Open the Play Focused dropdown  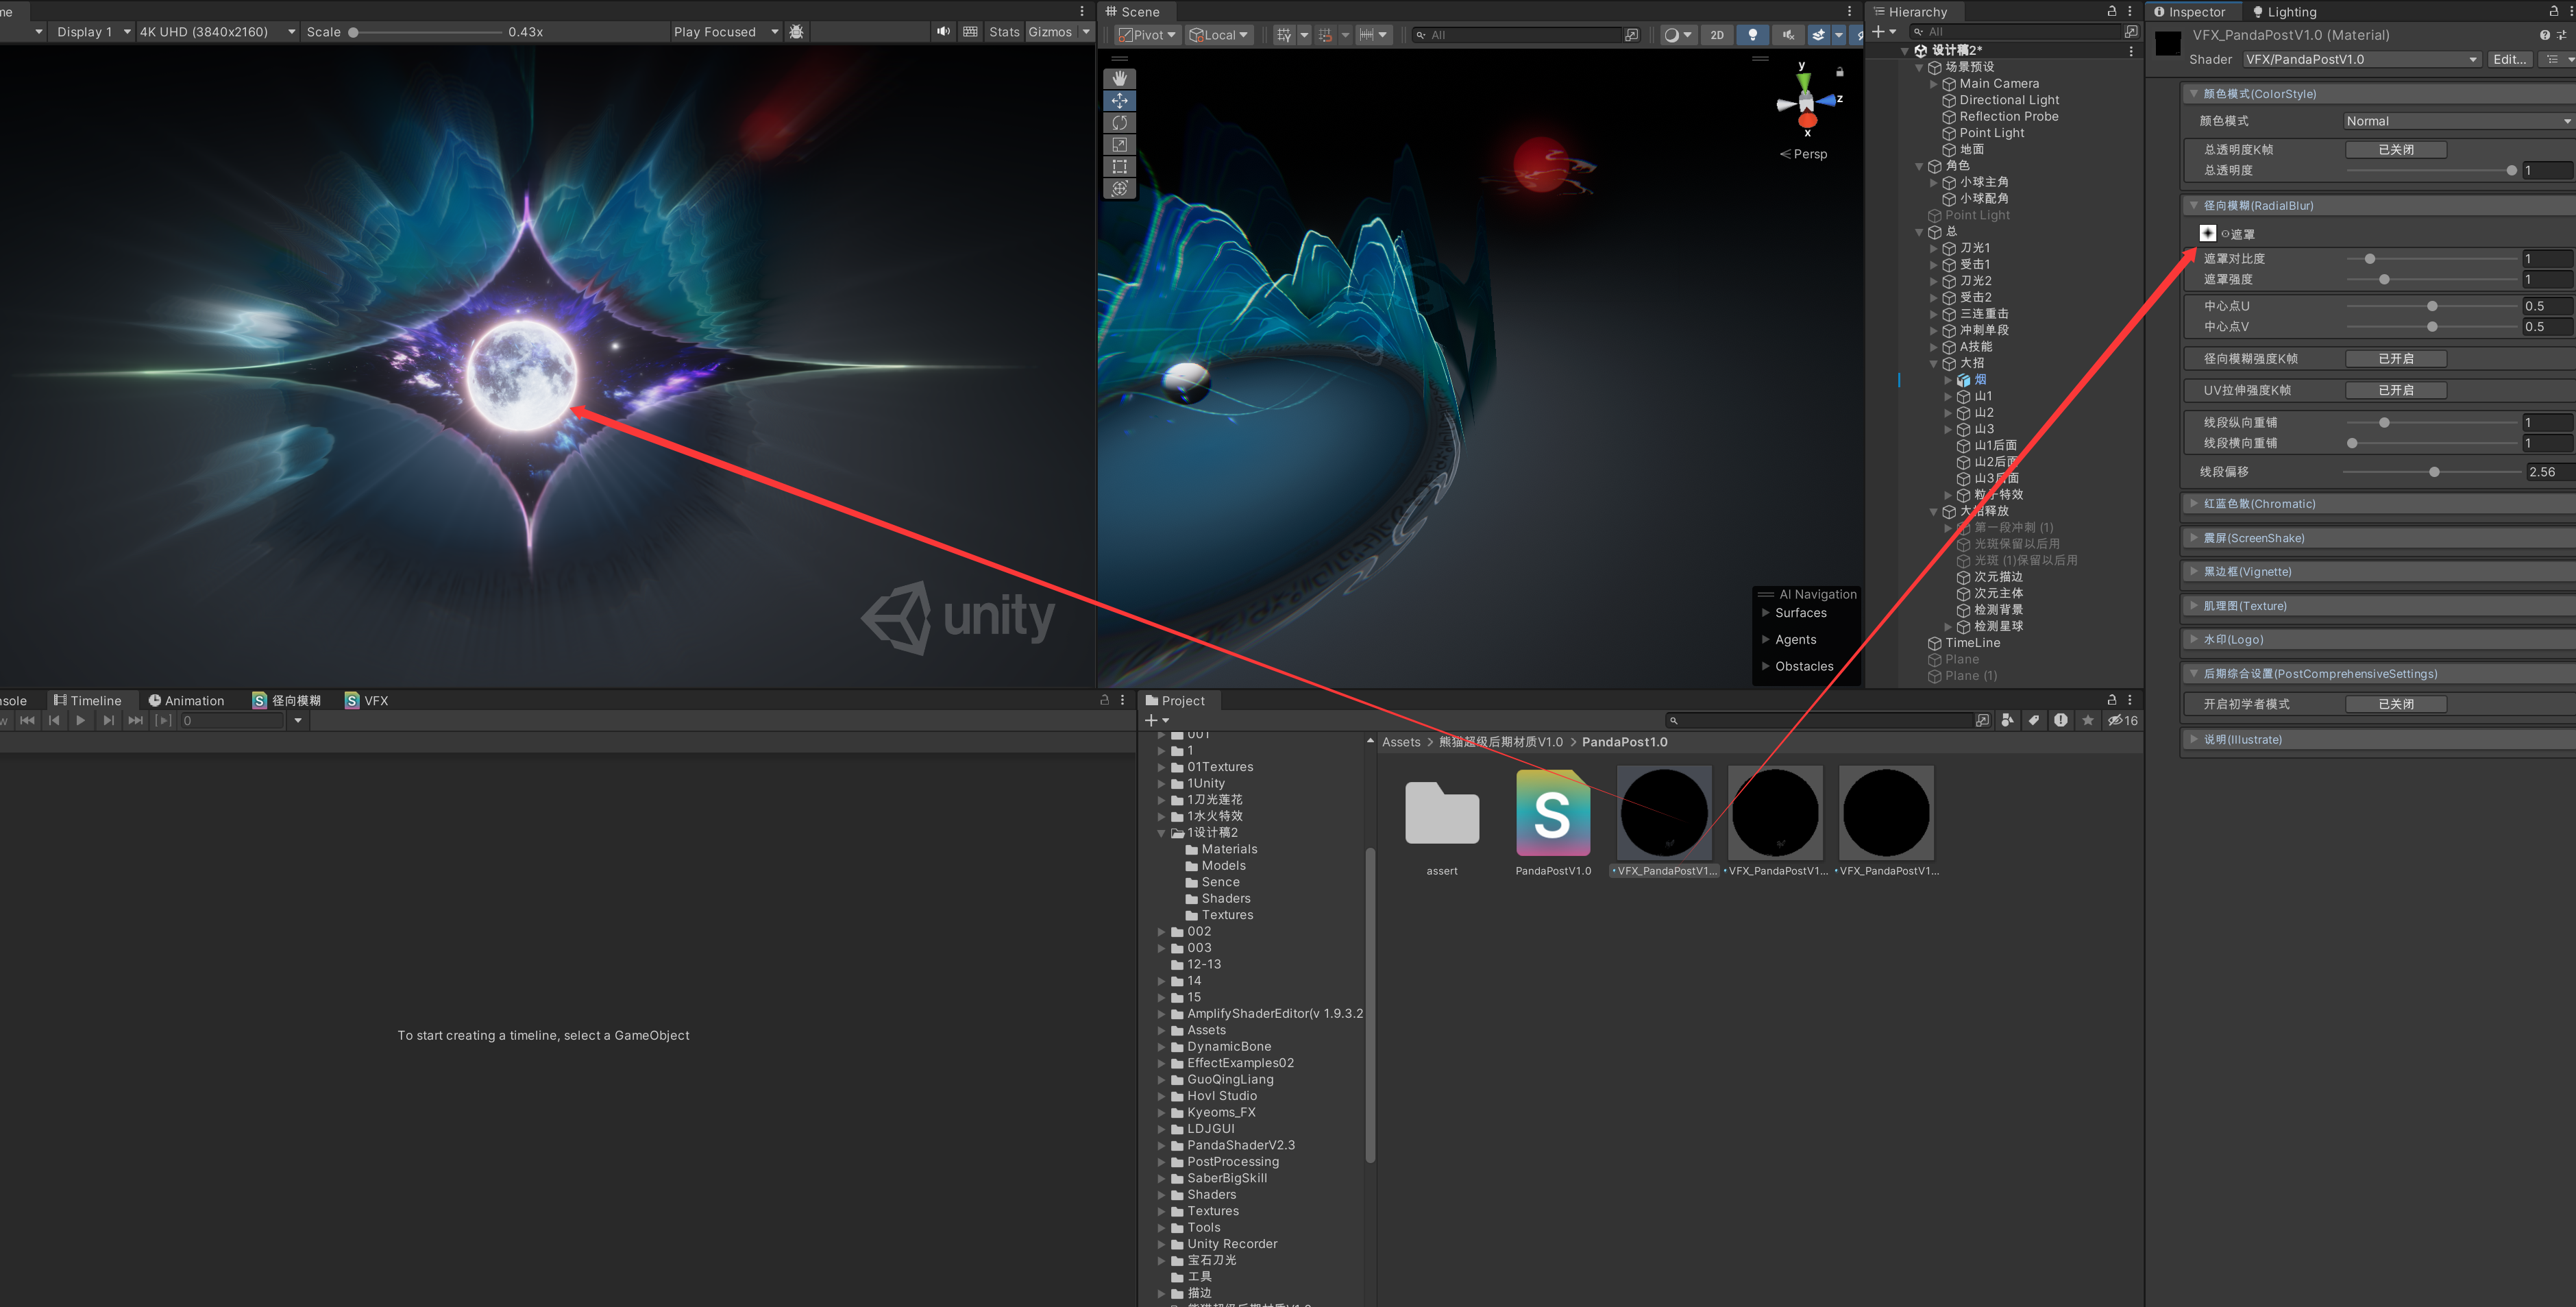pos(726,32)
